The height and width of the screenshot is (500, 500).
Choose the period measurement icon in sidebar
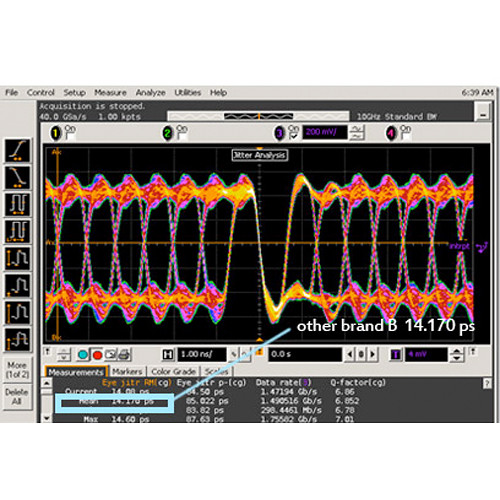(18, 204)
